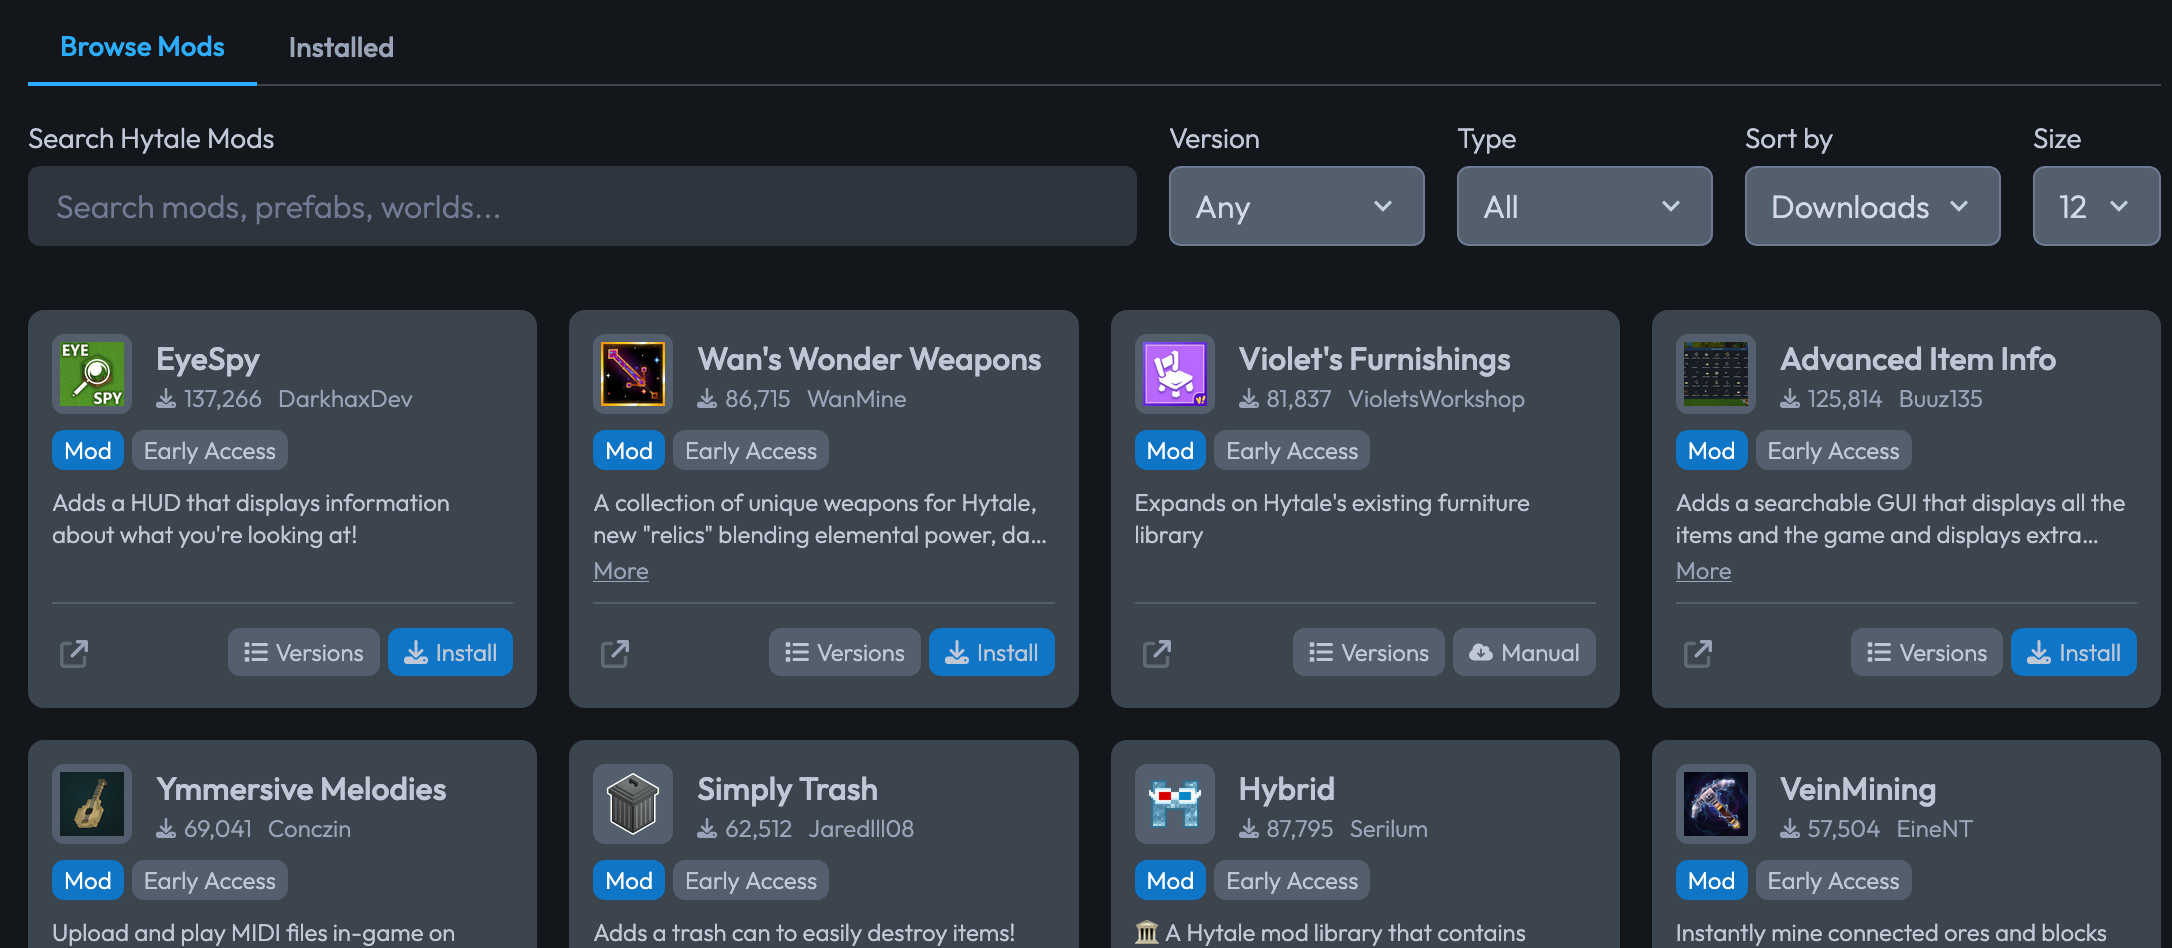Open Wan's Wonder Weapons external link icon
Viewport: 2172px width, 948px height.
pos(615,653)
